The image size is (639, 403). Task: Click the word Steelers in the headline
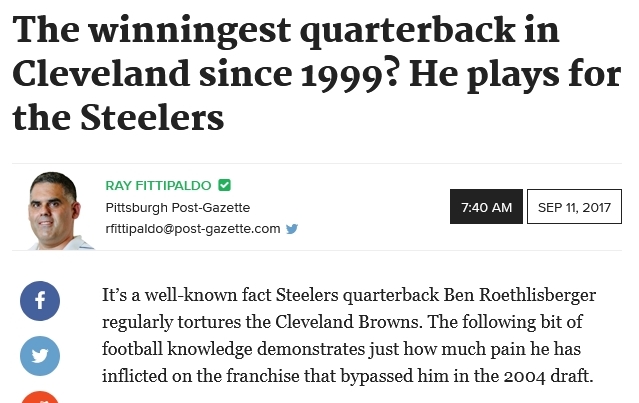pos(152,117)
